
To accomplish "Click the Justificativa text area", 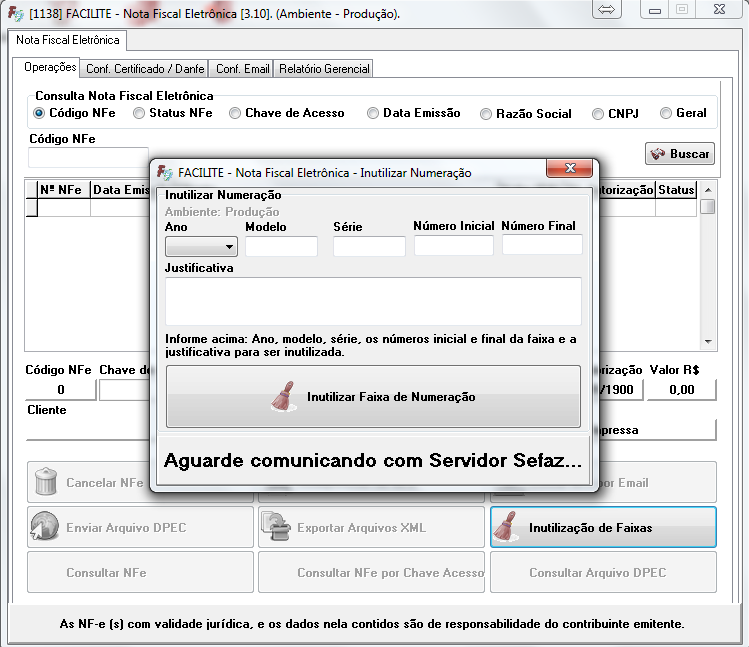I will 373,302.
